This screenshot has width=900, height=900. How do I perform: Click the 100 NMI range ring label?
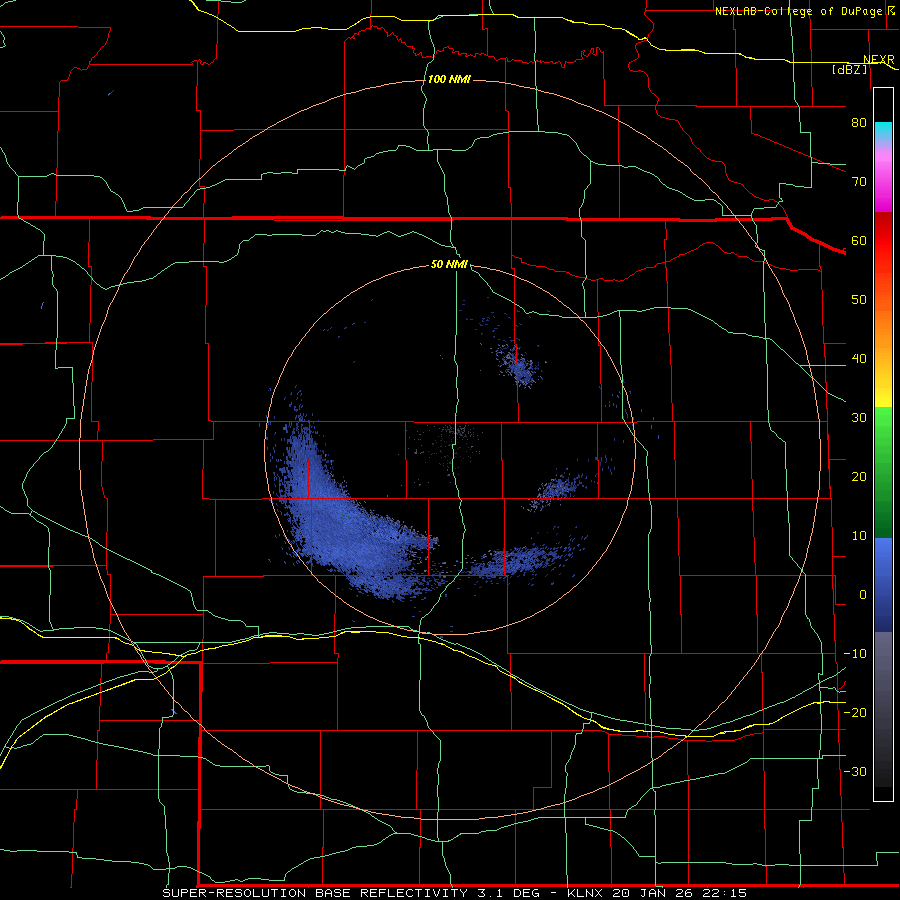[449, 79]
